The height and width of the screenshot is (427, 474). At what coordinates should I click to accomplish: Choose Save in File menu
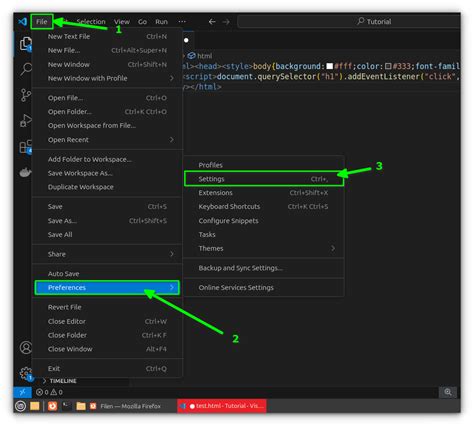click(107, 207)
